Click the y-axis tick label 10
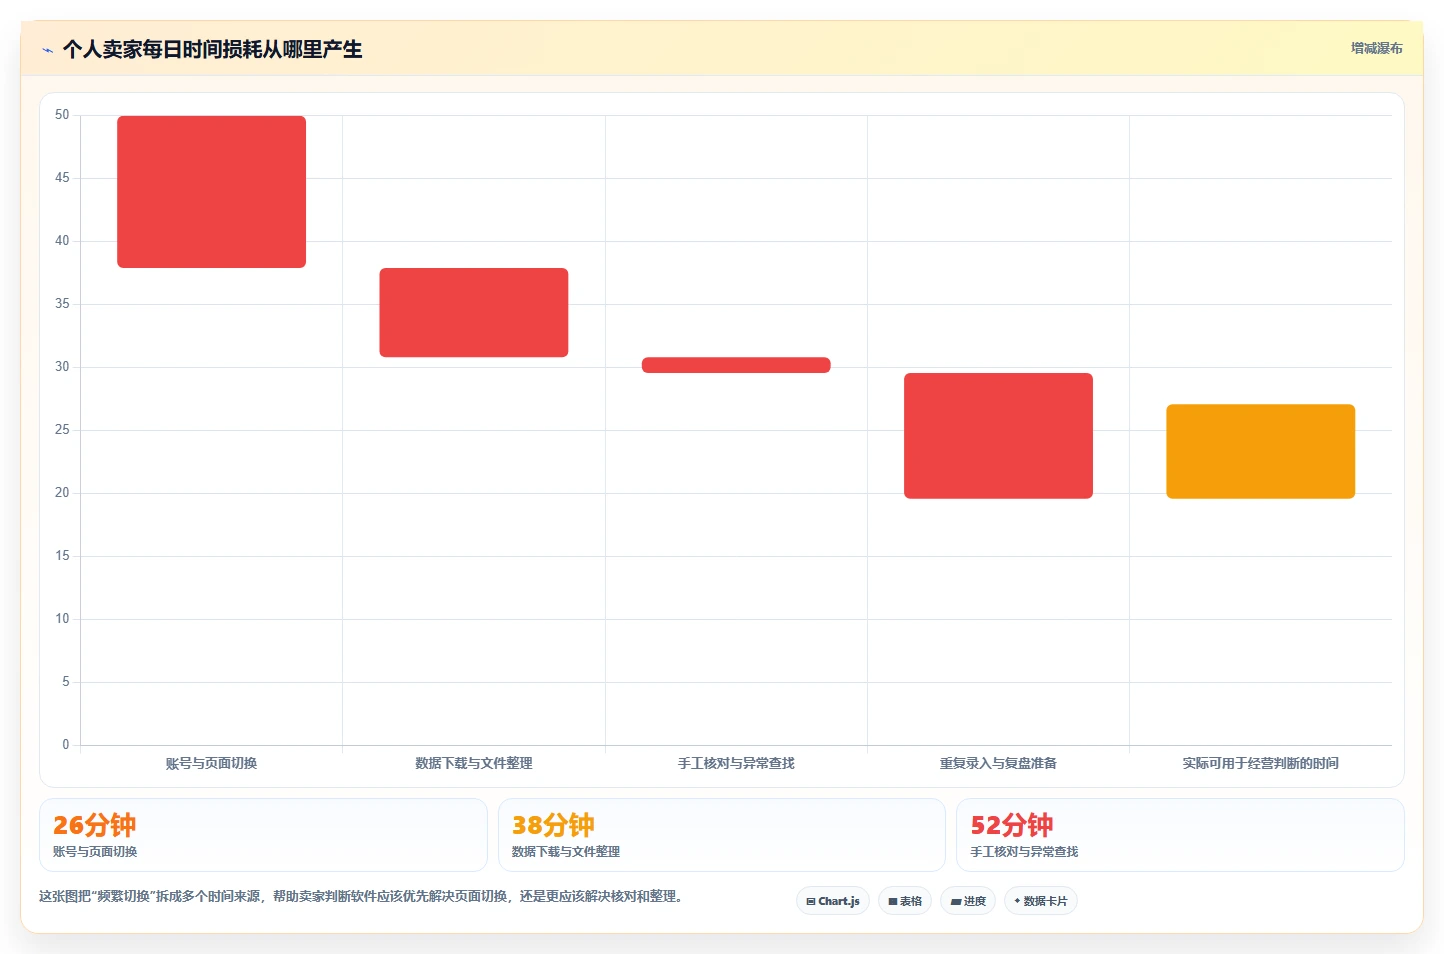The image size is (1444, 954). 62,619
